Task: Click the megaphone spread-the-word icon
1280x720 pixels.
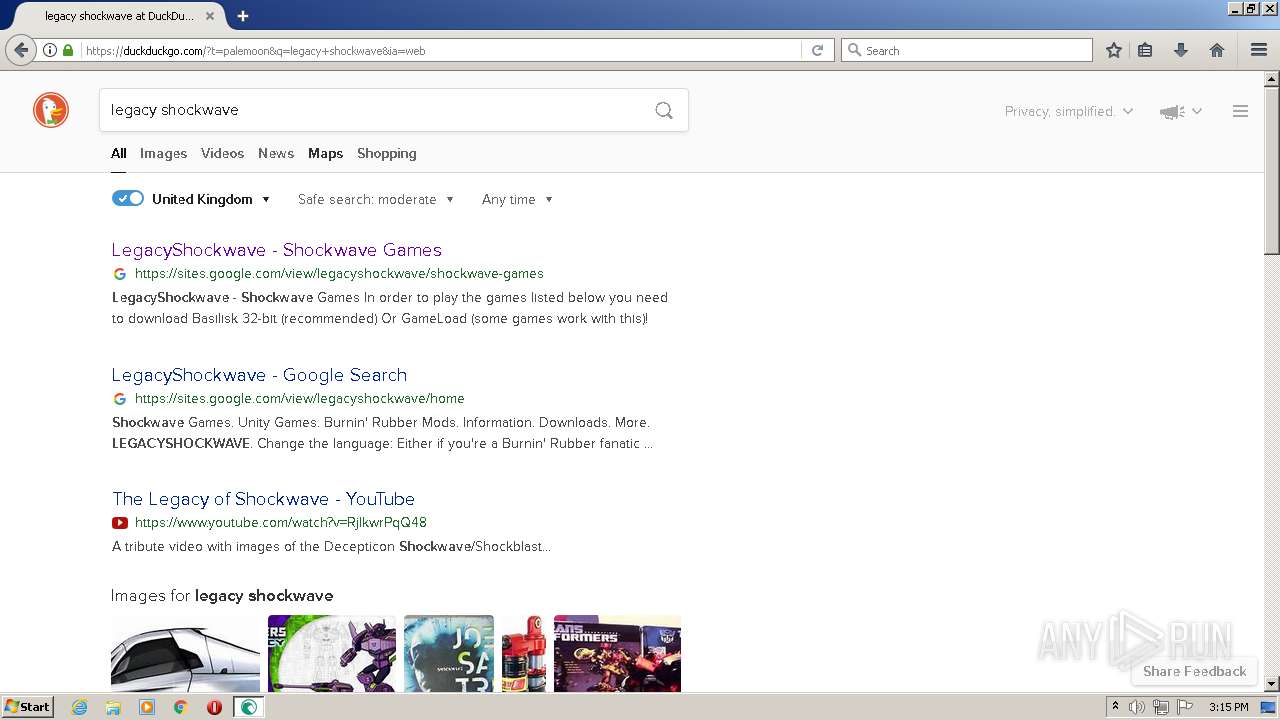Action: (1172, 112)
